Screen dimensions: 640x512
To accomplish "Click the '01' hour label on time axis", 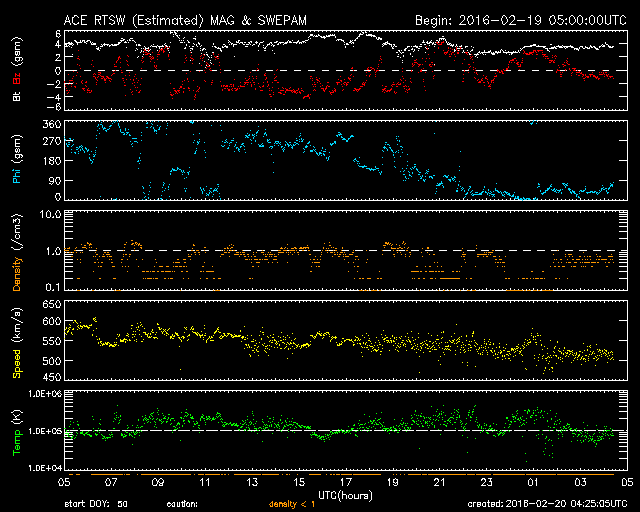I will (533, 483).
